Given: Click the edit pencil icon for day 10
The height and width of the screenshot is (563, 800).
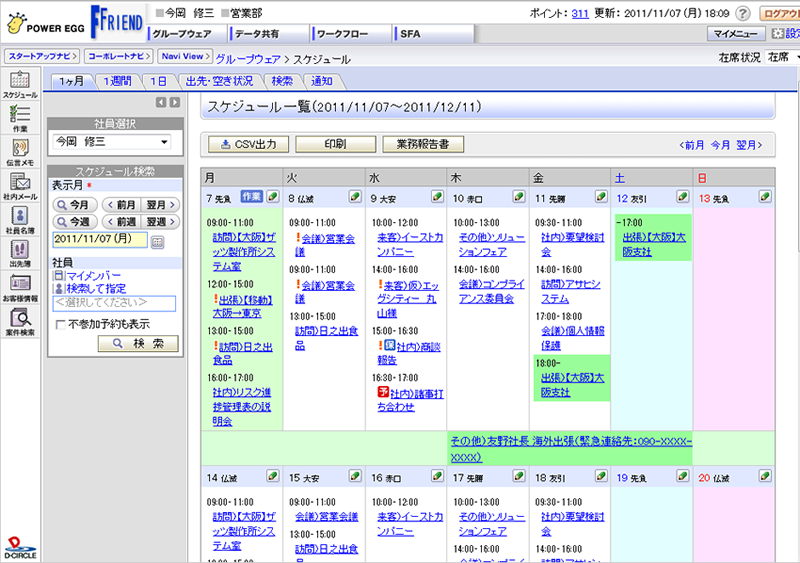Looking at the screenshot, I should tap(519, 197).
